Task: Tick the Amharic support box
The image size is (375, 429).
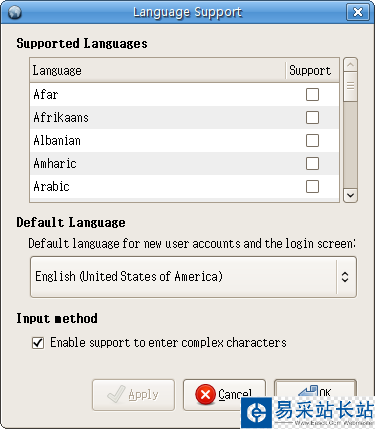Action: (312, 163)
